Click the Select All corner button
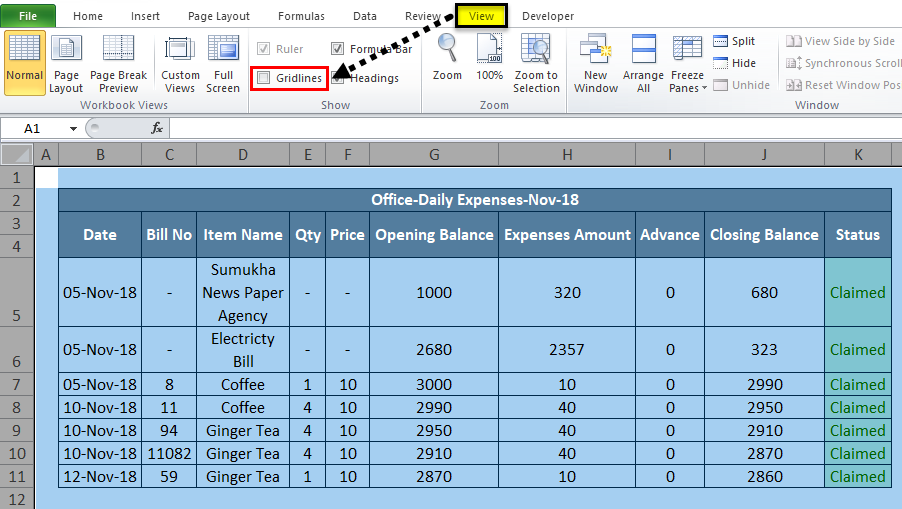Viewport: 902px width, 509px height. coord(16,155)
